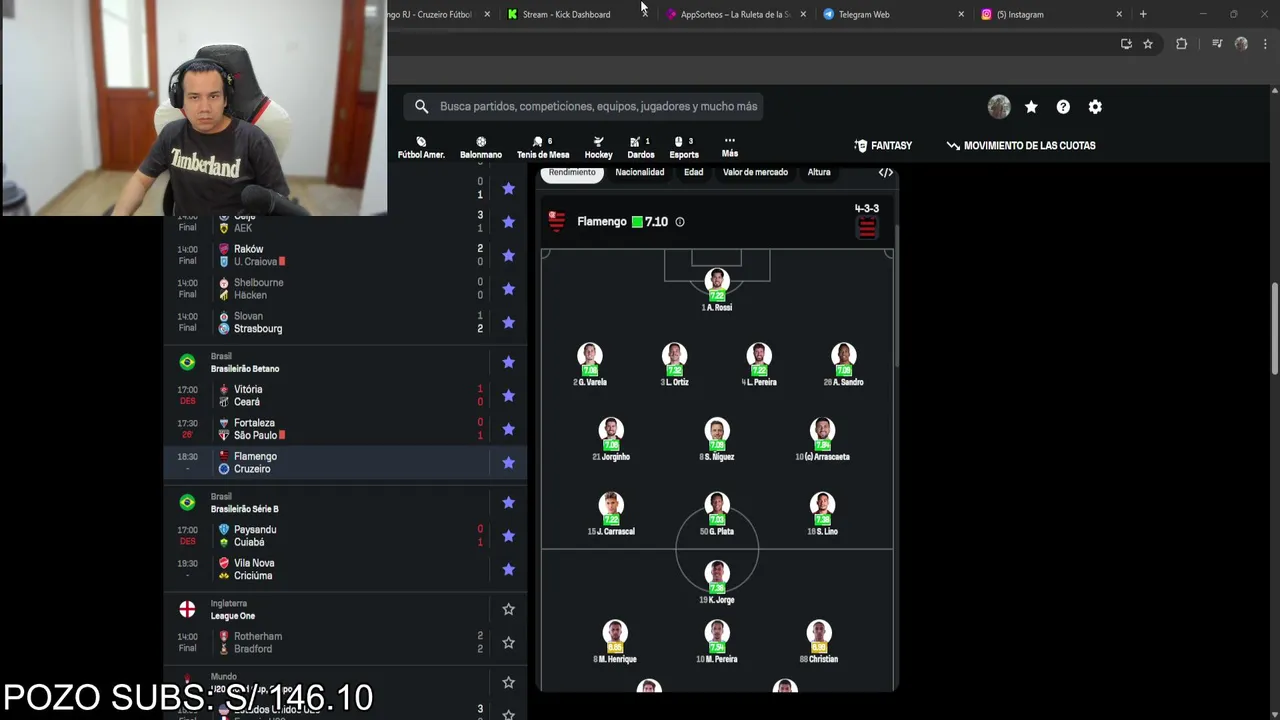The height and width of the screenshot is (720, 1280).
Task: Bookmark page with browser star icon
Action: [x=1148, y=44]
